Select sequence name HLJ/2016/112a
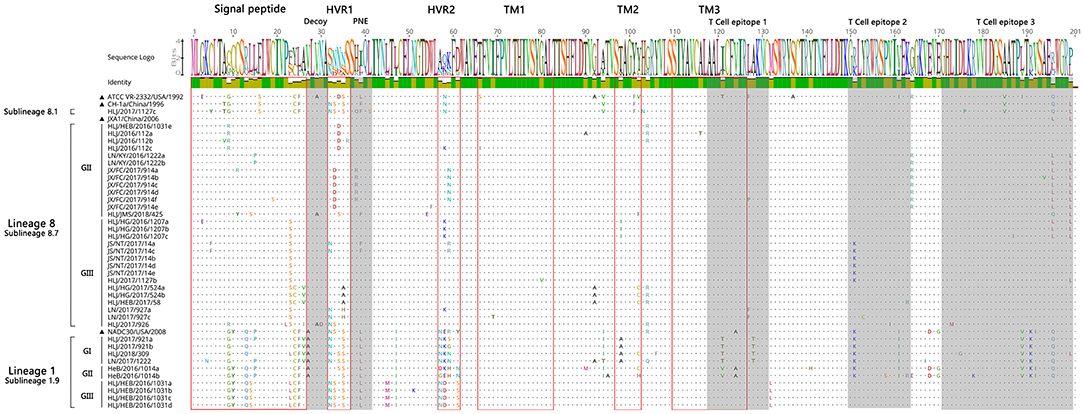Image resolution: width=1084 pixels, height=414 pixels. click(x=129, y=133)
